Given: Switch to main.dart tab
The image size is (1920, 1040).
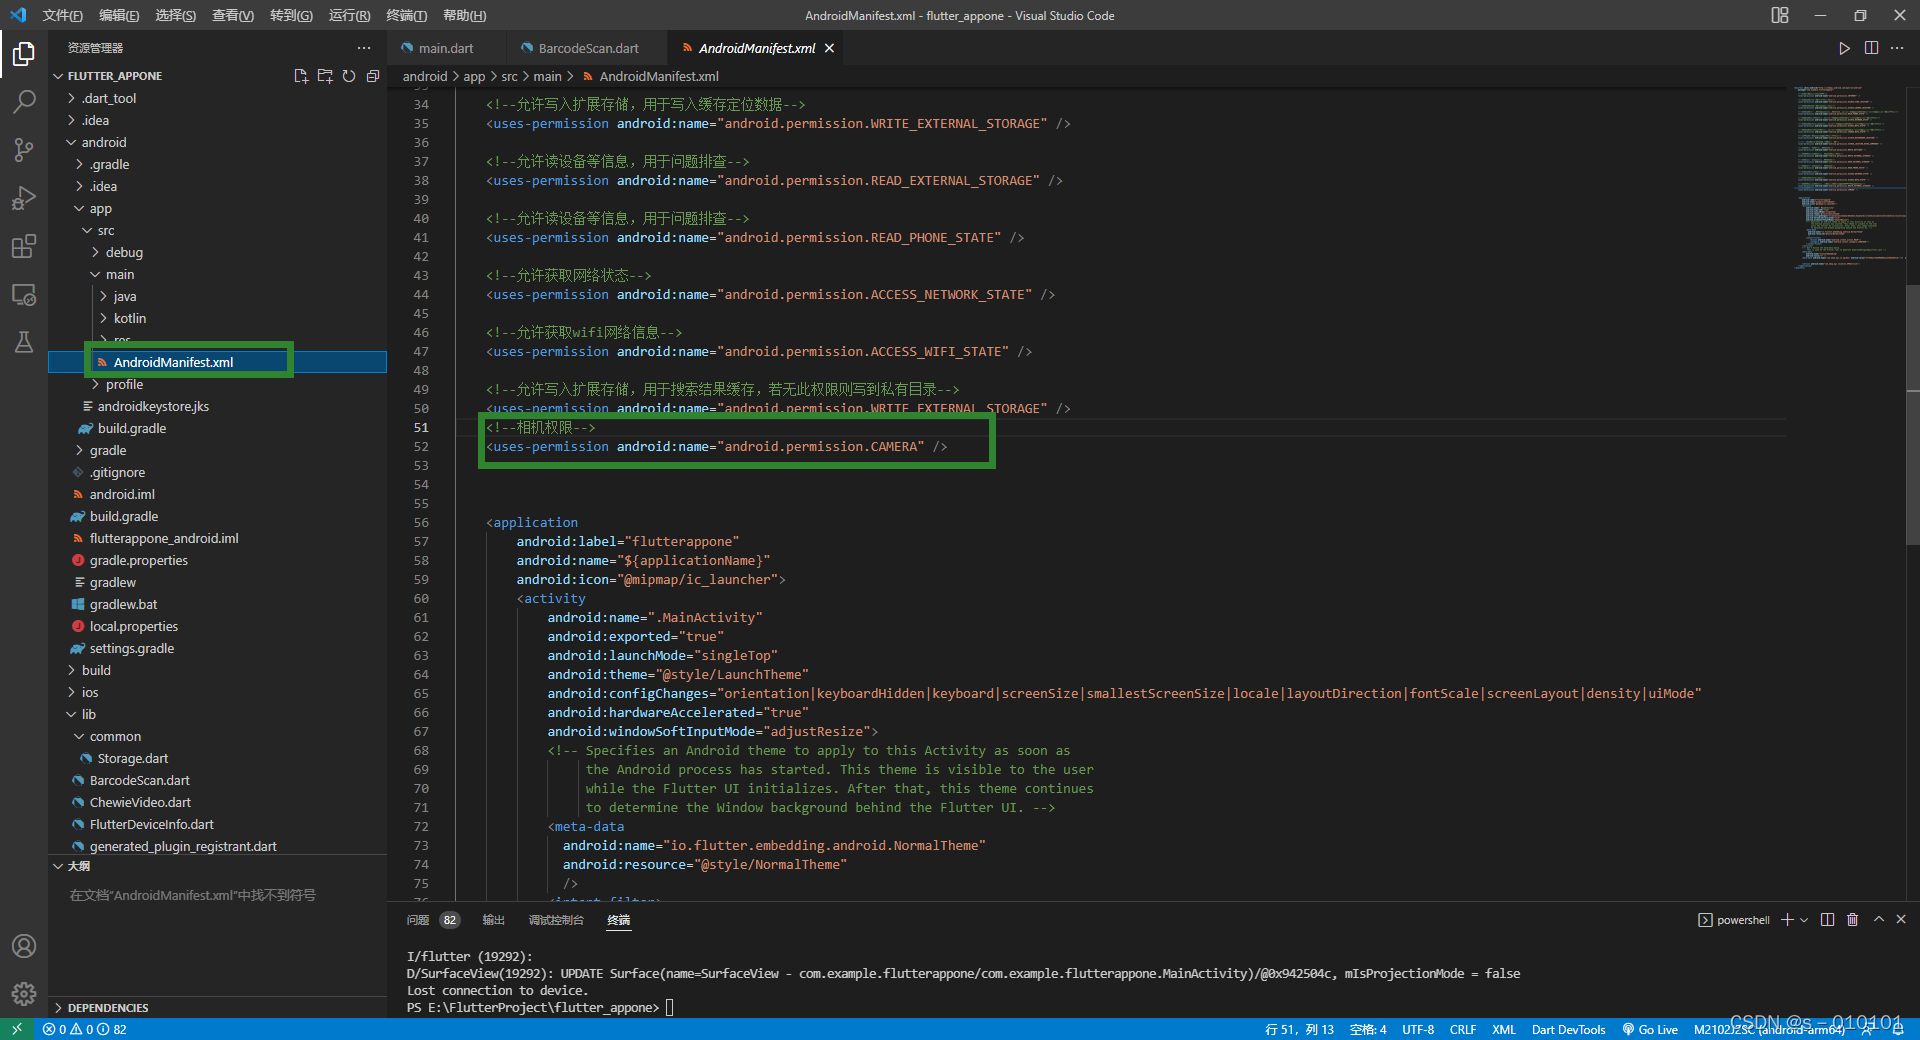Looking at the screenshot, I should pos(446,48).
